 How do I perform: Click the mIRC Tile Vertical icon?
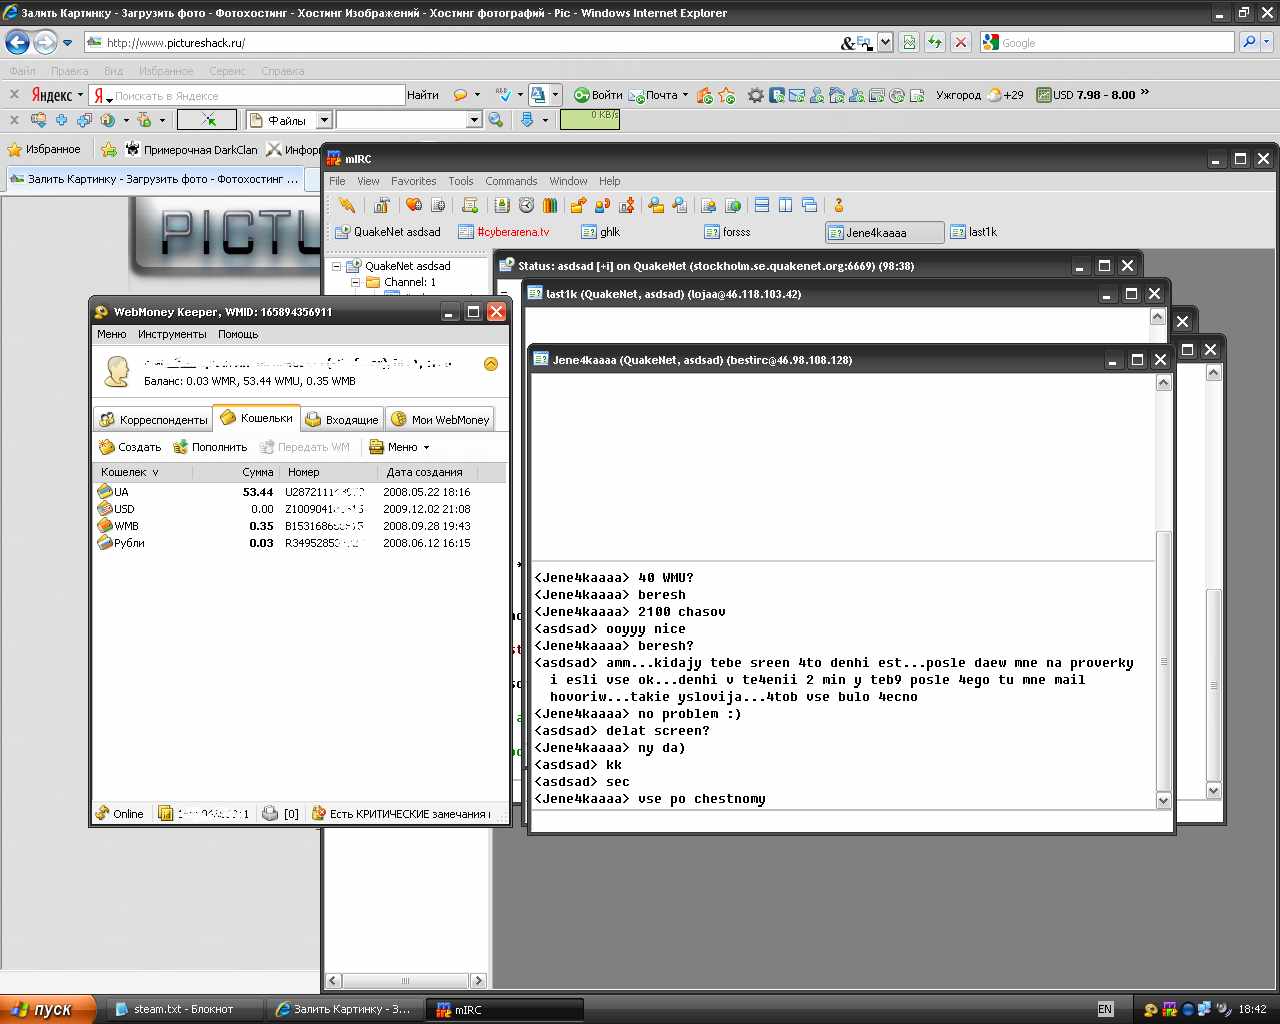coord(786,205)
